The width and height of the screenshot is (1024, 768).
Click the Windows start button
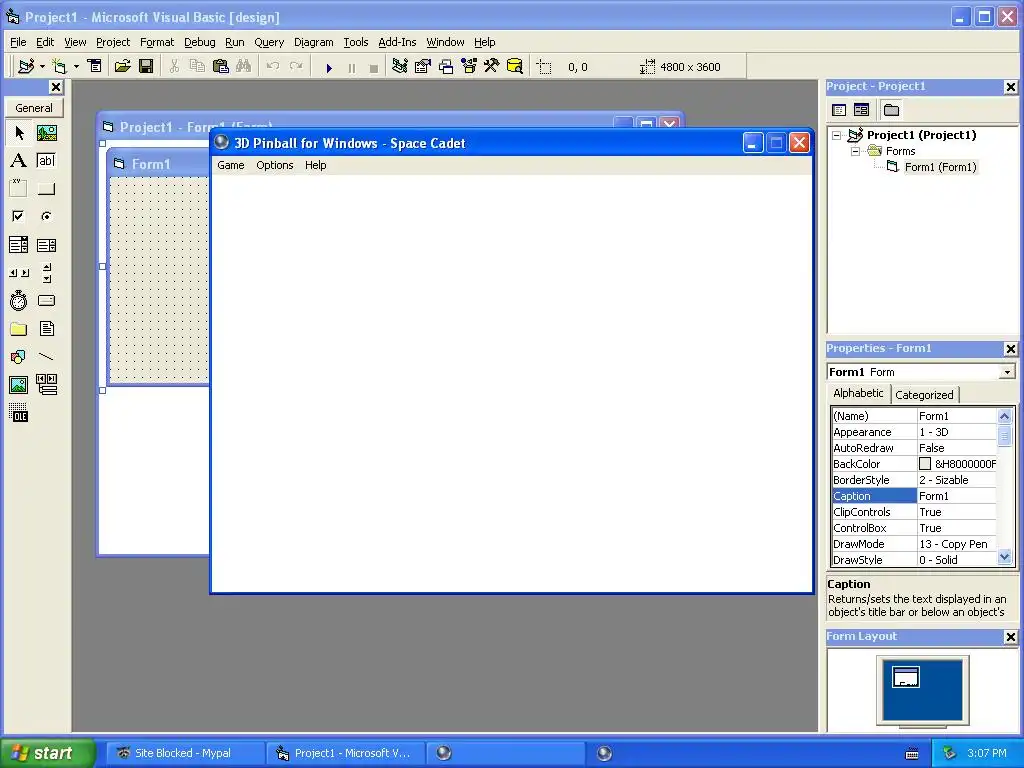[48, 753]
